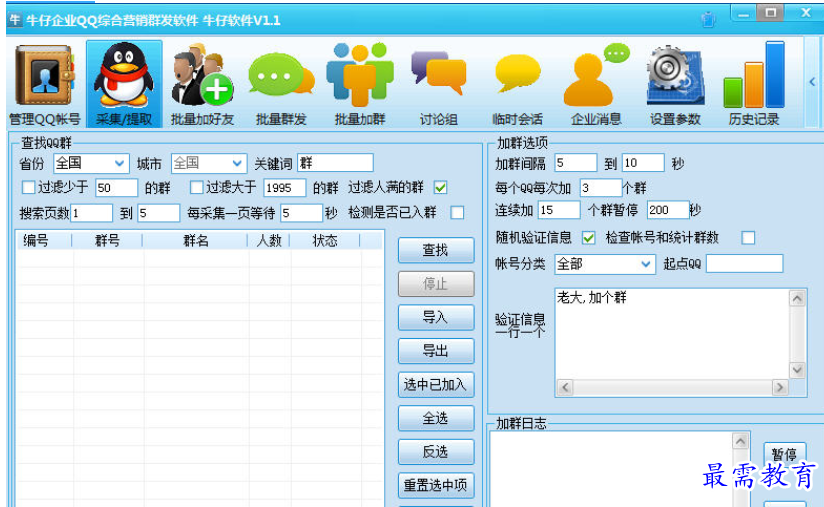The image size is (824, 507).
Task: Click 验证信息 text area
Action: pyautogui.click(x=672, y=334)
